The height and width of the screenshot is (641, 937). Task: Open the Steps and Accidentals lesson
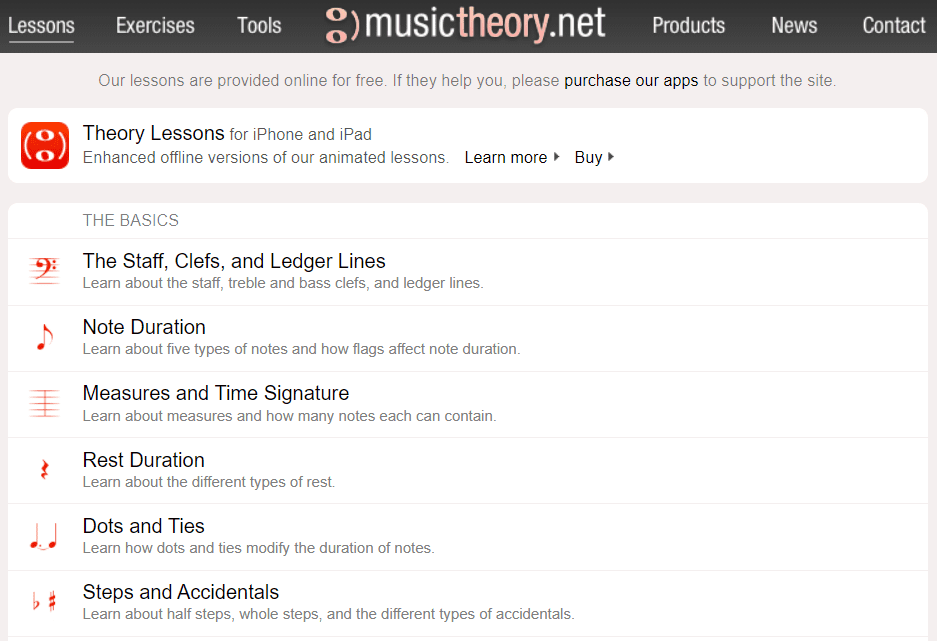pos(180,592)
